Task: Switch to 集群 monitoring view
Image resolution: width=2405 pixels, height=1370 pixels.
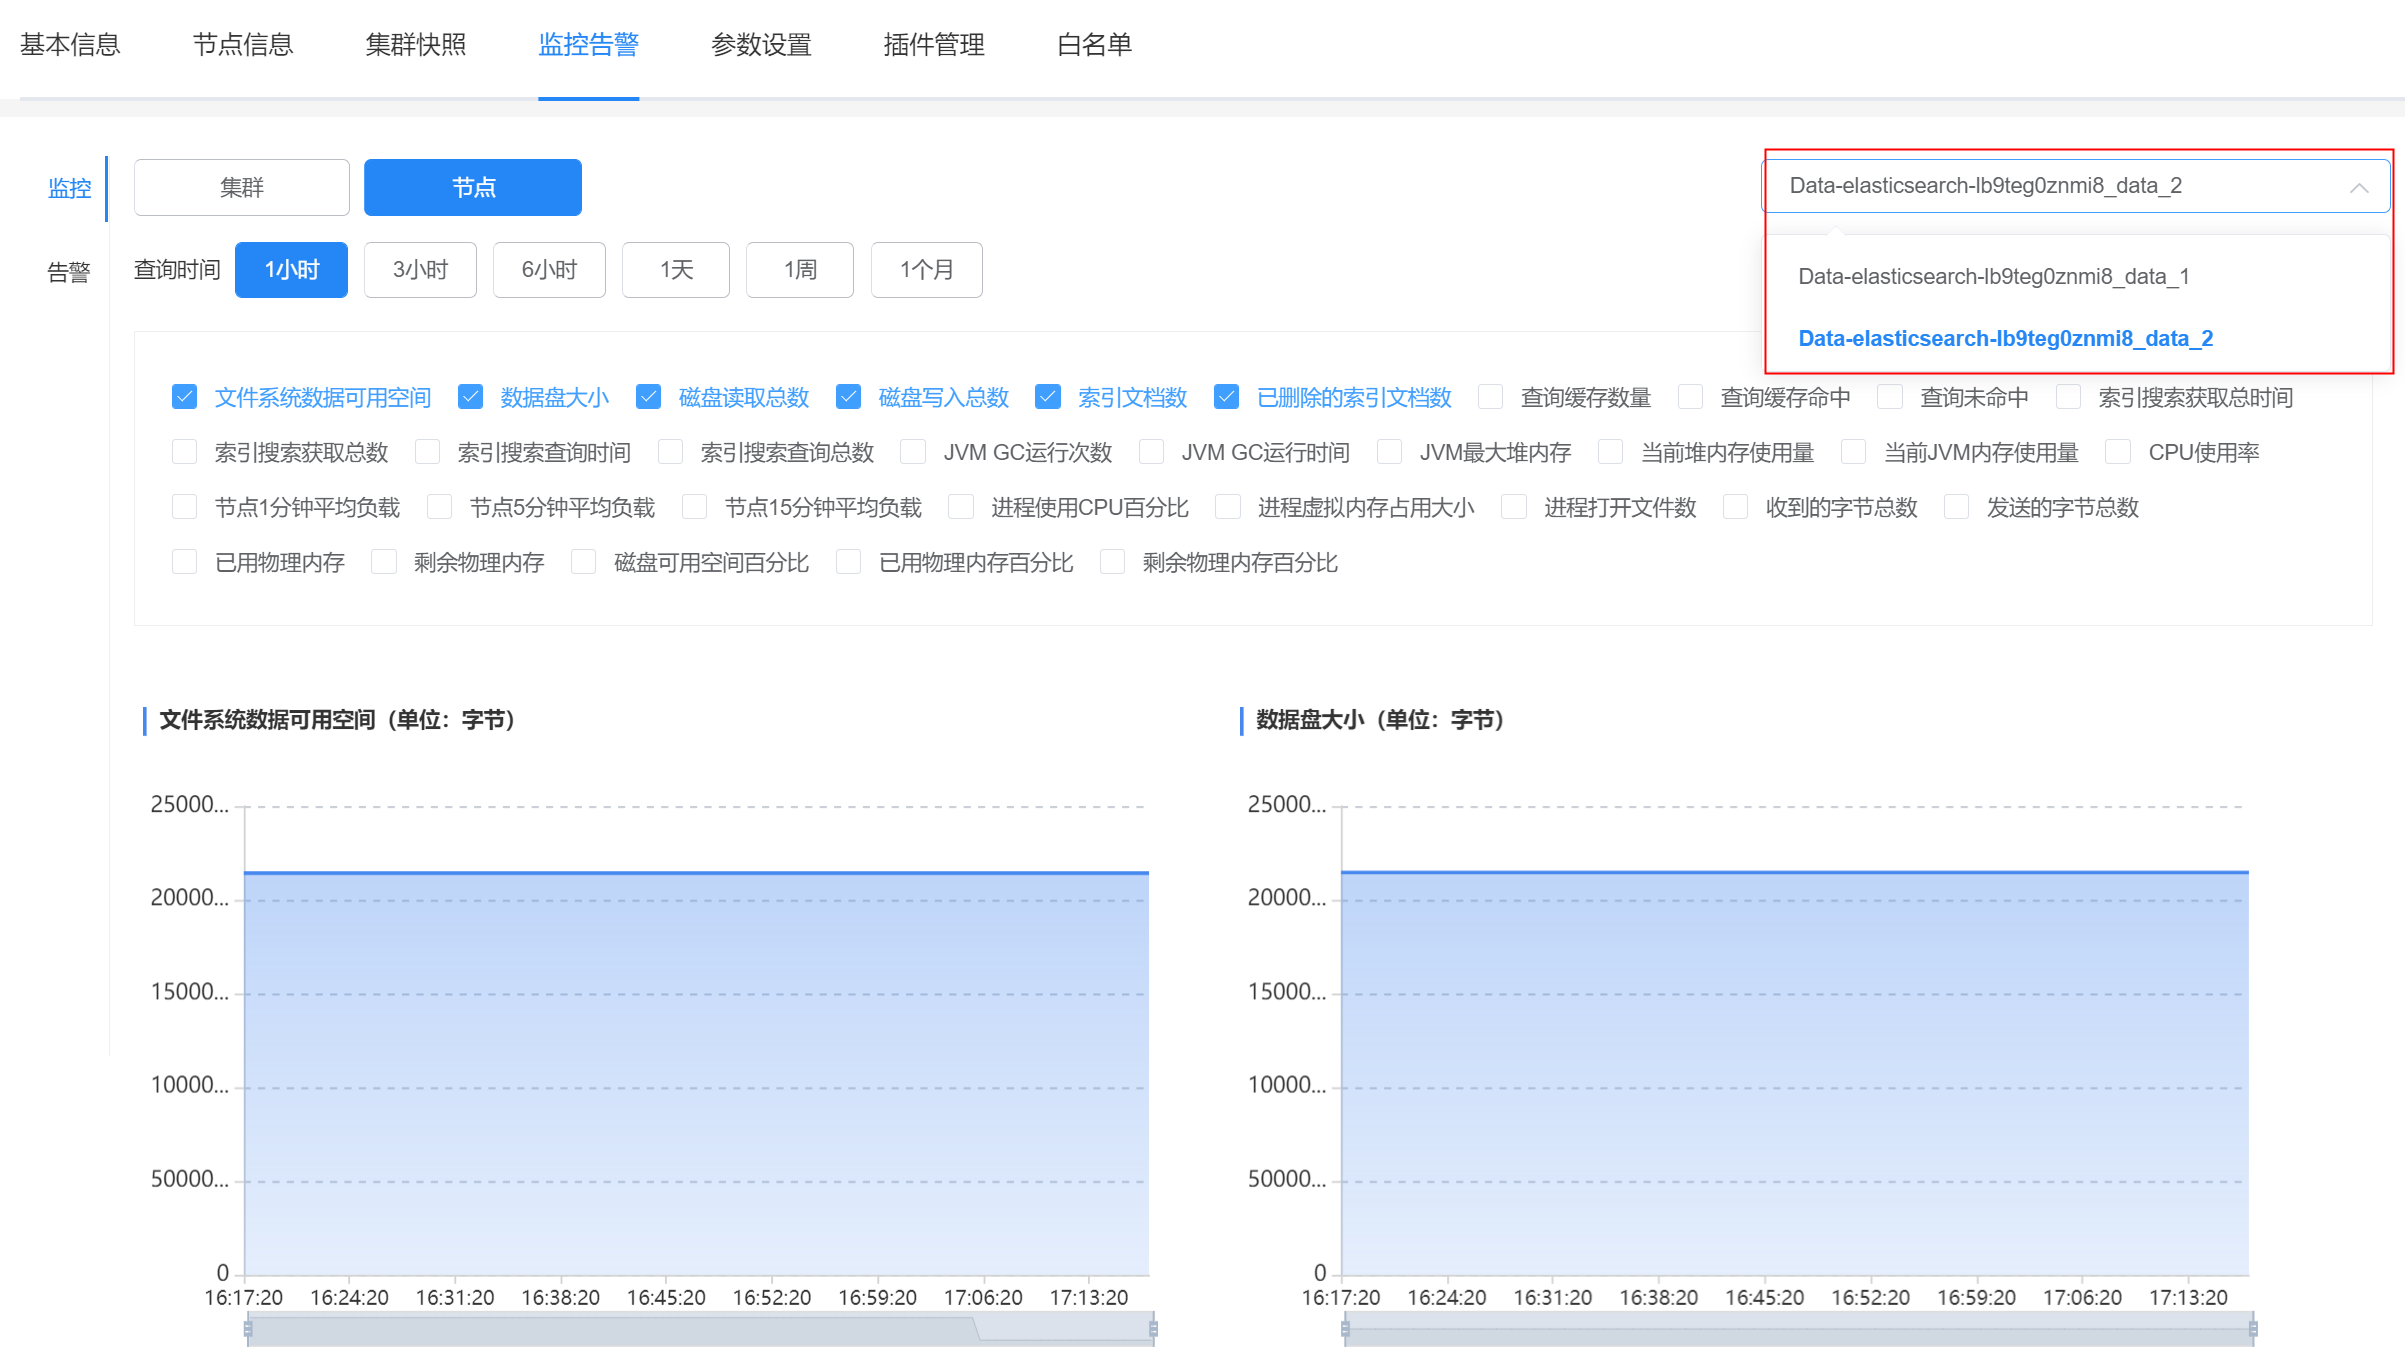Action: coord(242,187)
